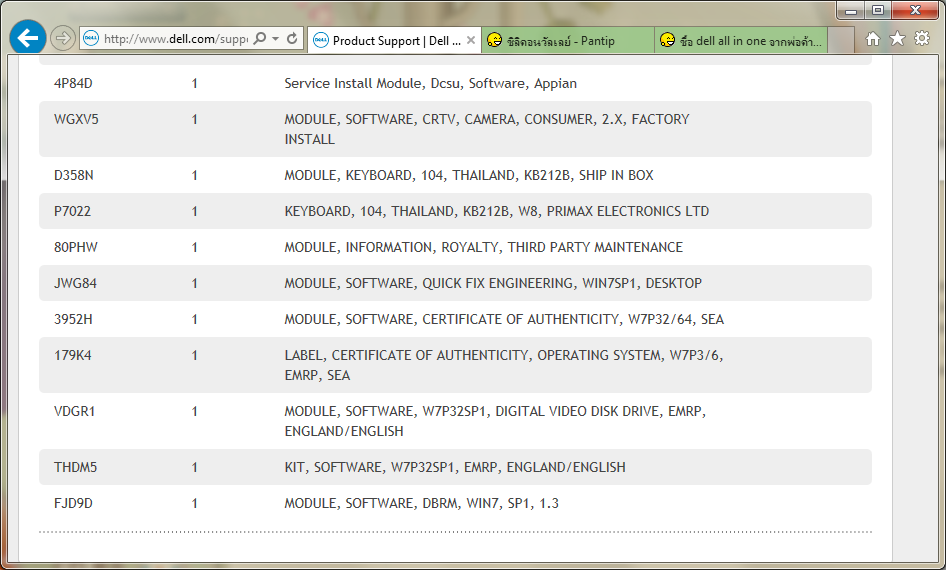Close the Product Support Dell tab
This screenshot has width=946, height=570.
(471, 40)
